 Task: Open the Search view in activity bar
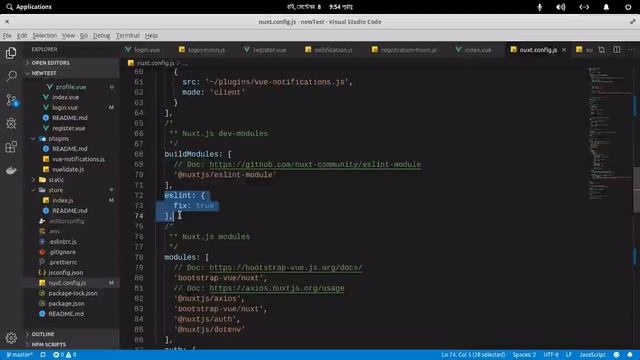[11, 76]
